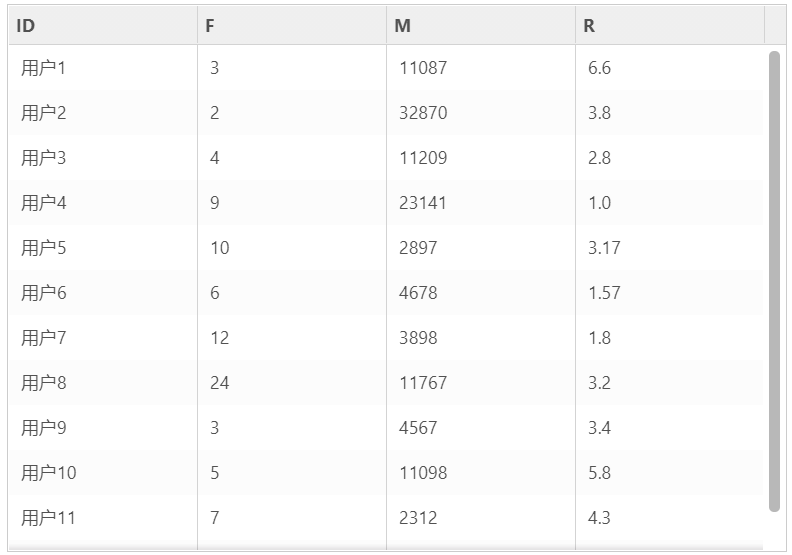Select the 用户11 ID cell

tap(103, 517)
